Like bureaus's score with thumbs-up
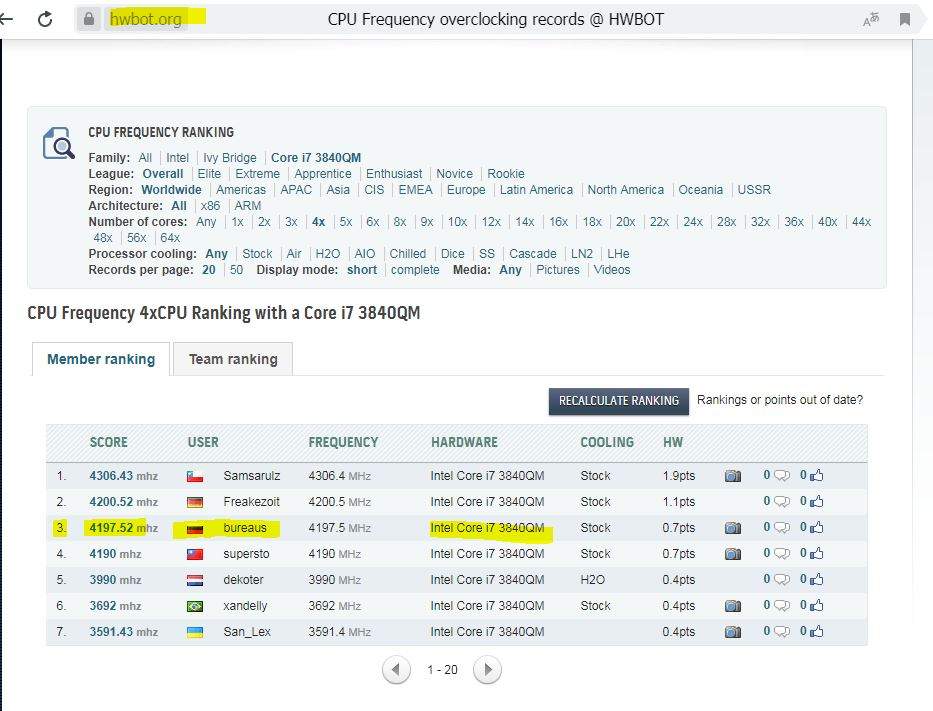The width and height of the screenshot is (933, 711). click(816, 527)
